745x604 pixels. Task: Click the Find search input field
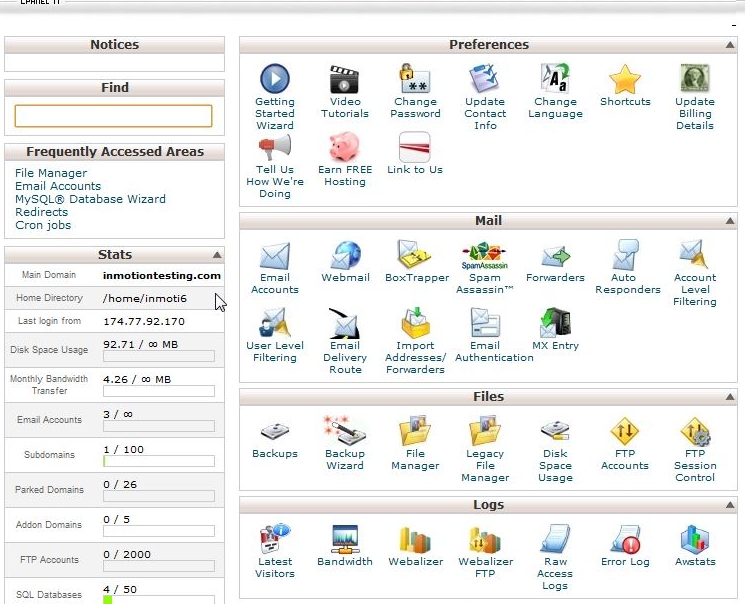point(113,116)
